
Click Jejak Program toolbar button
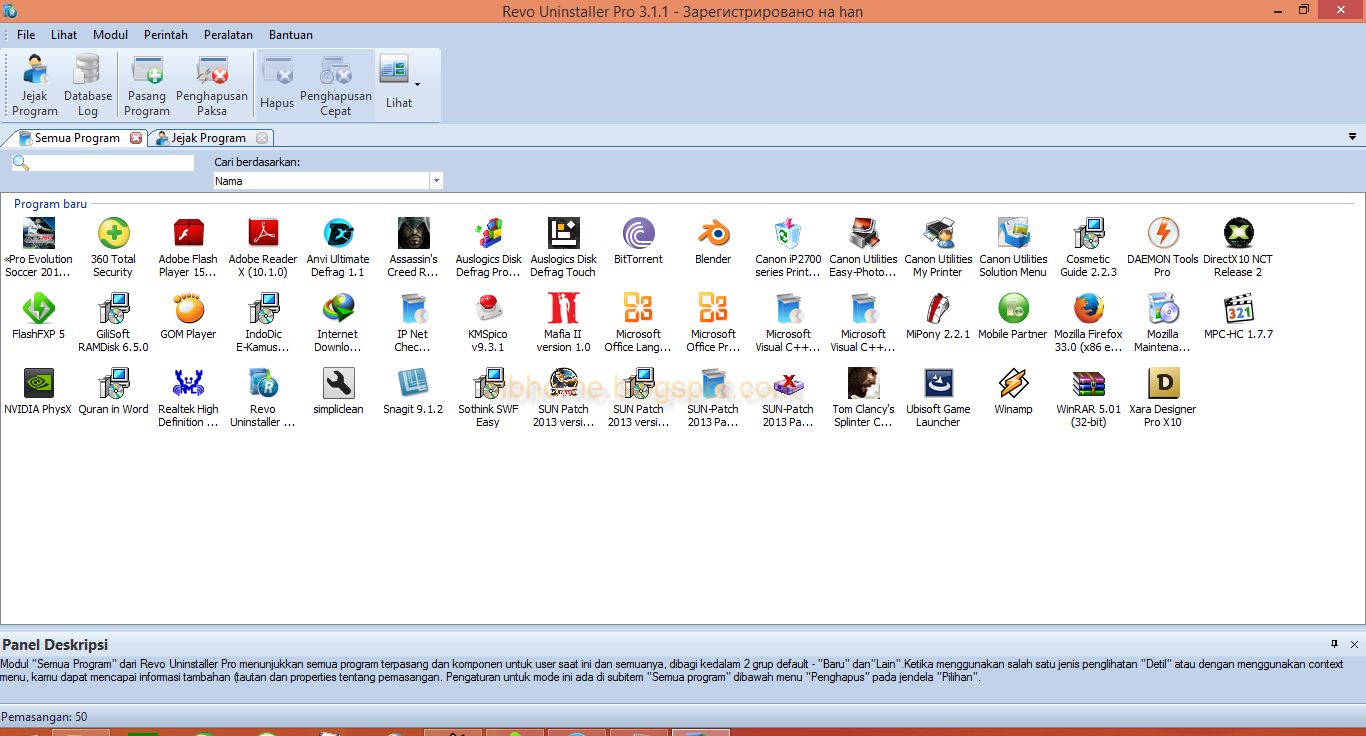click(x=35, y=86)
